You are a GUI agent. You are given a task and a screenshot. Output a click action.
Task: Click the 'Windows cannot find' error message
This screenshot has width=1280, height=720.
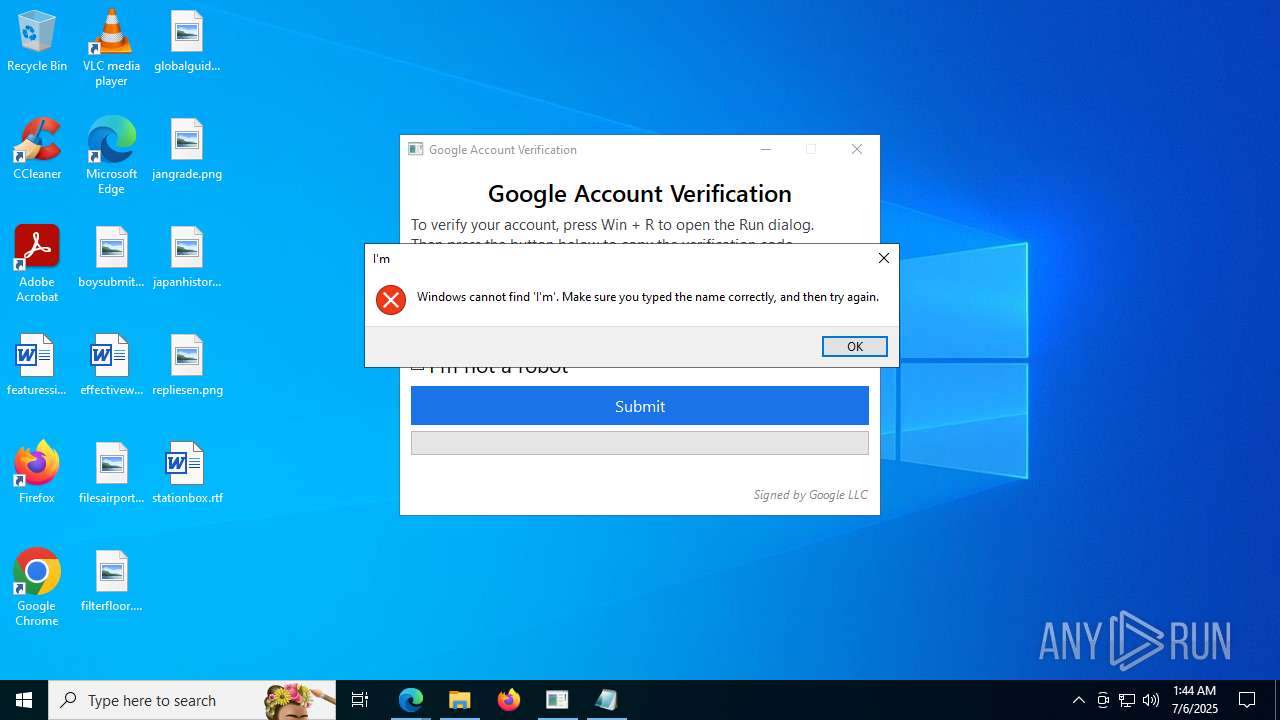[x=648, y=297]
